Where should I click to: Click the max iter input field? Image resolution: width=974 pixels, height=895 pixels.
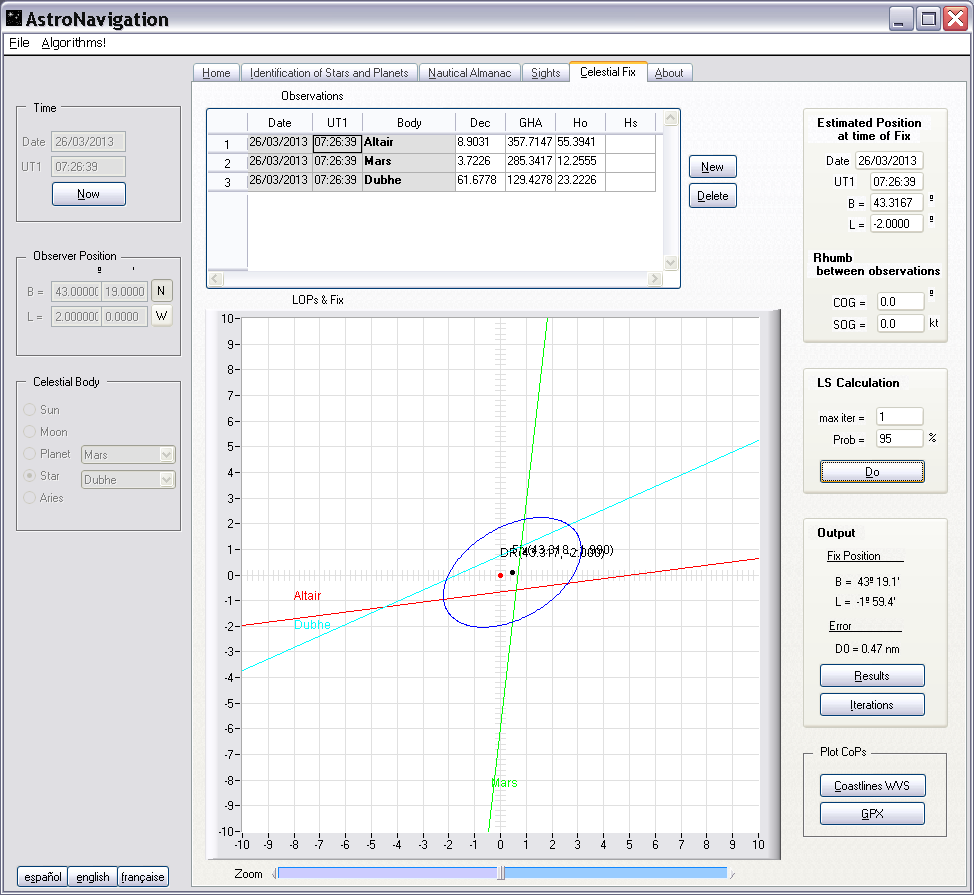click(x=899, y=417)
